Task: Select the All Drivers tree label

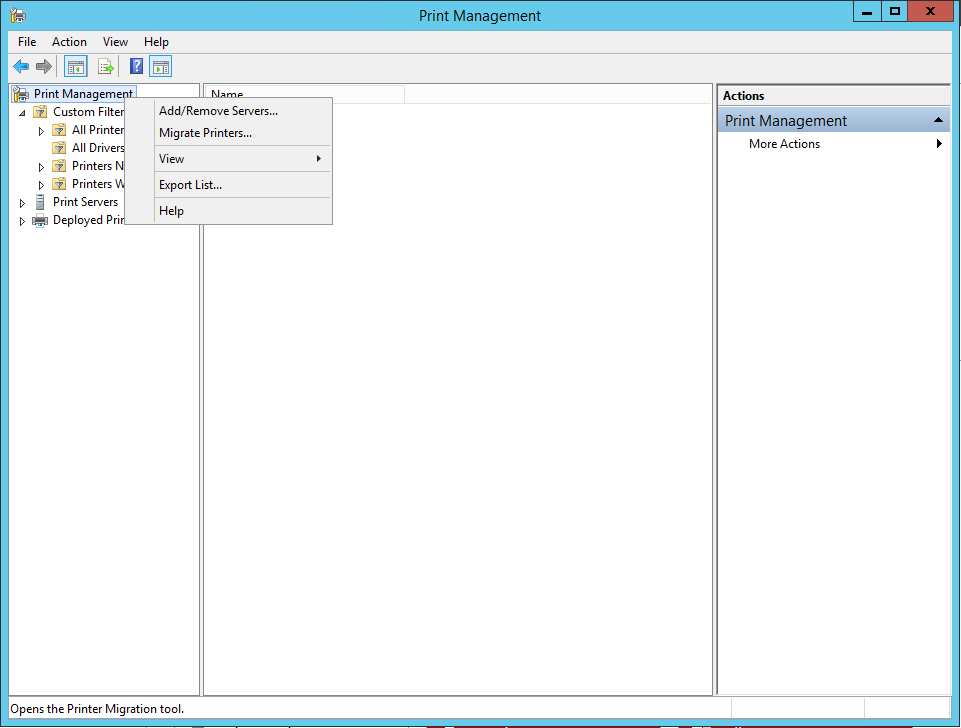Action: tap(98, 148)
